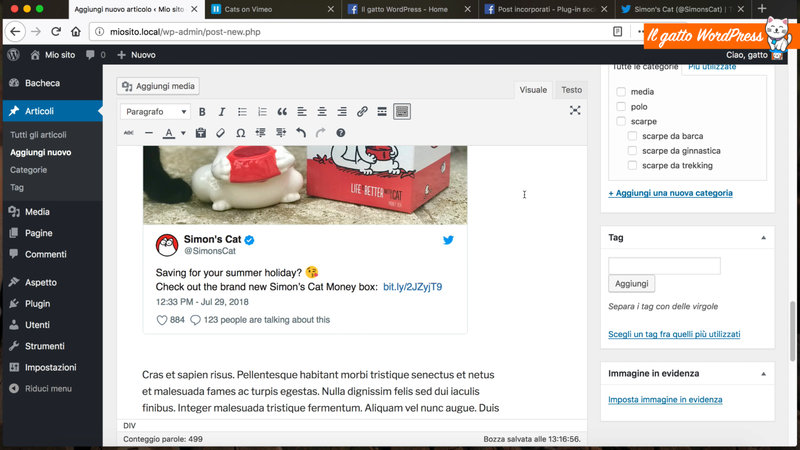
Task: Enter distraction-free writing mode
Action: tap(575, 111)
